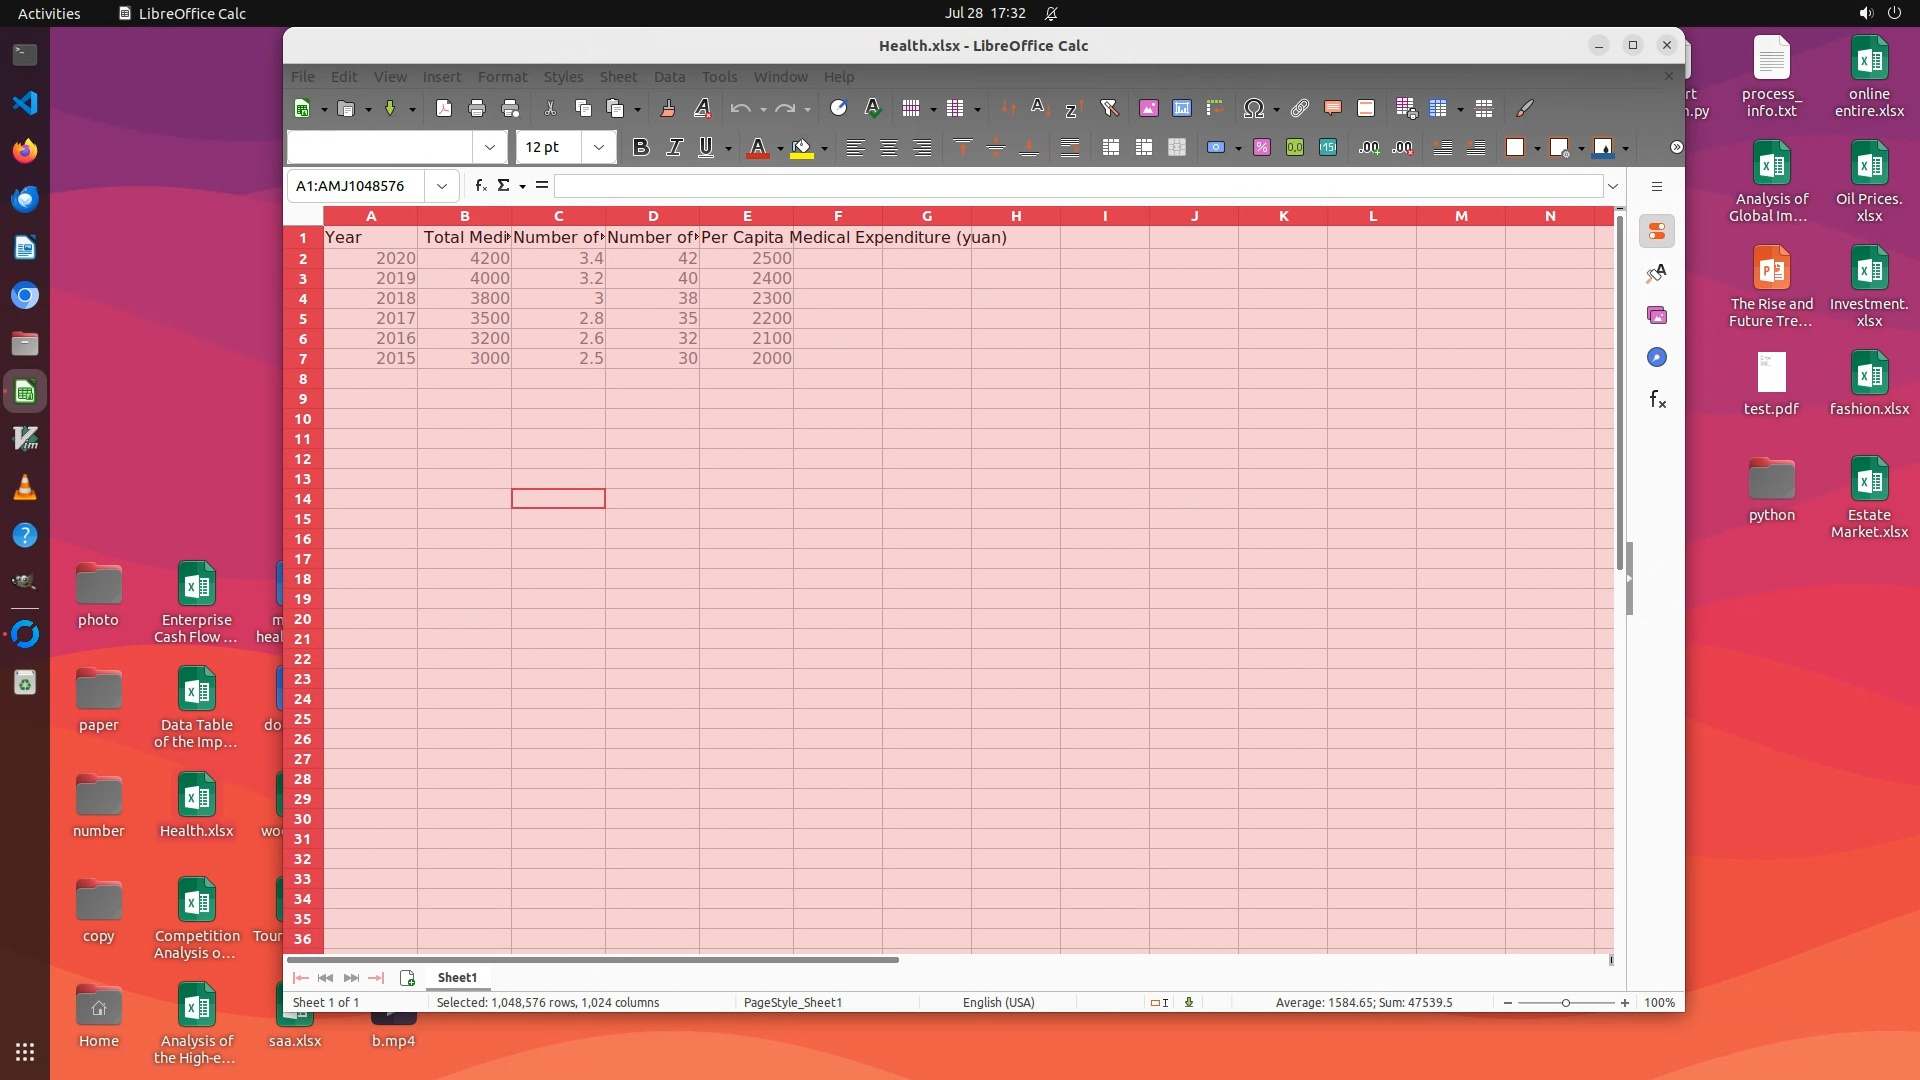Open the Functions sidebar panel
The height and width of the screenshot is (1080, 1920).
coord(1657,400)
